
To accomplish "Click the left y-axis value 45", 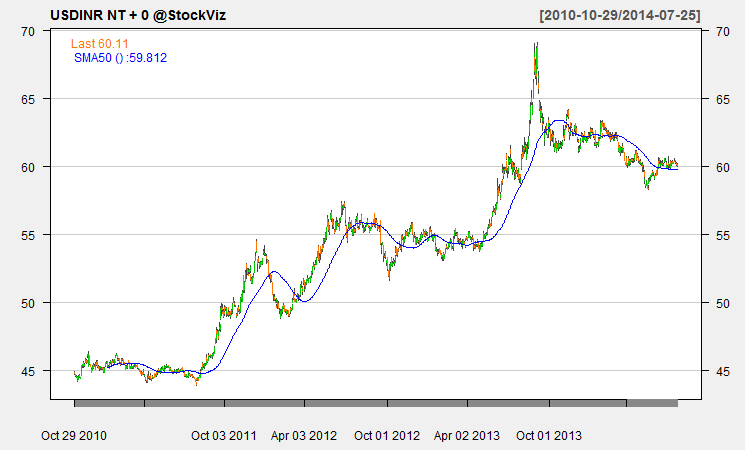I will [x=28, y=371].
